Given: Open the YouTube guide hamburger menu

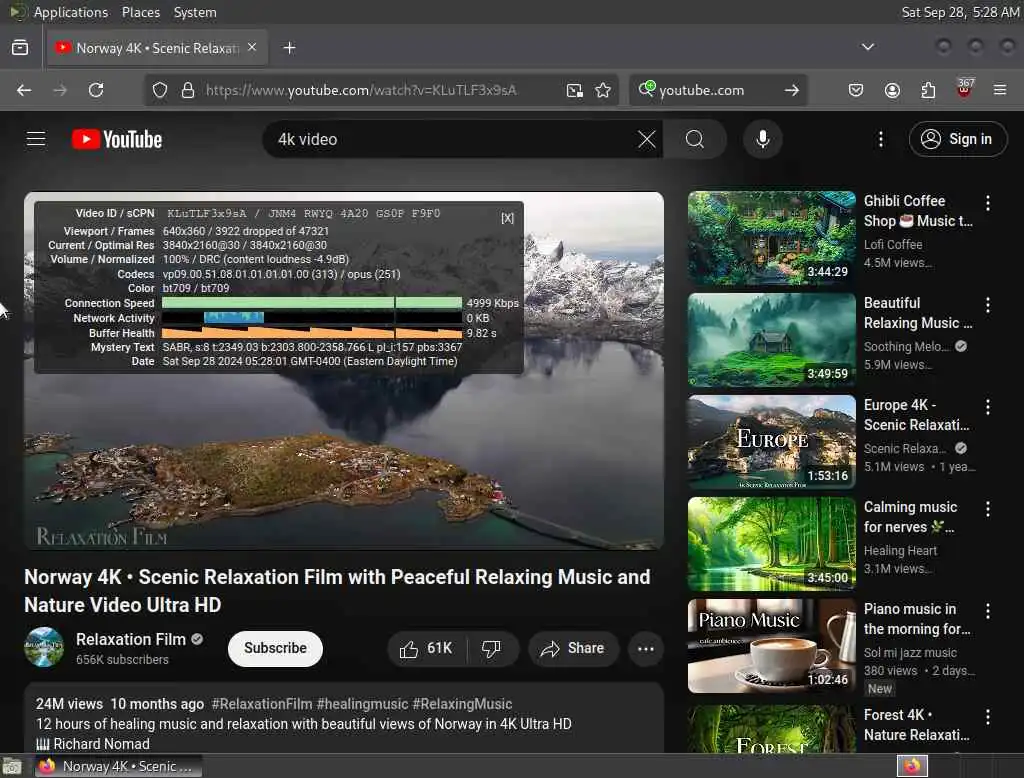Looking at the screenshot, I should (x=36, y=139).
